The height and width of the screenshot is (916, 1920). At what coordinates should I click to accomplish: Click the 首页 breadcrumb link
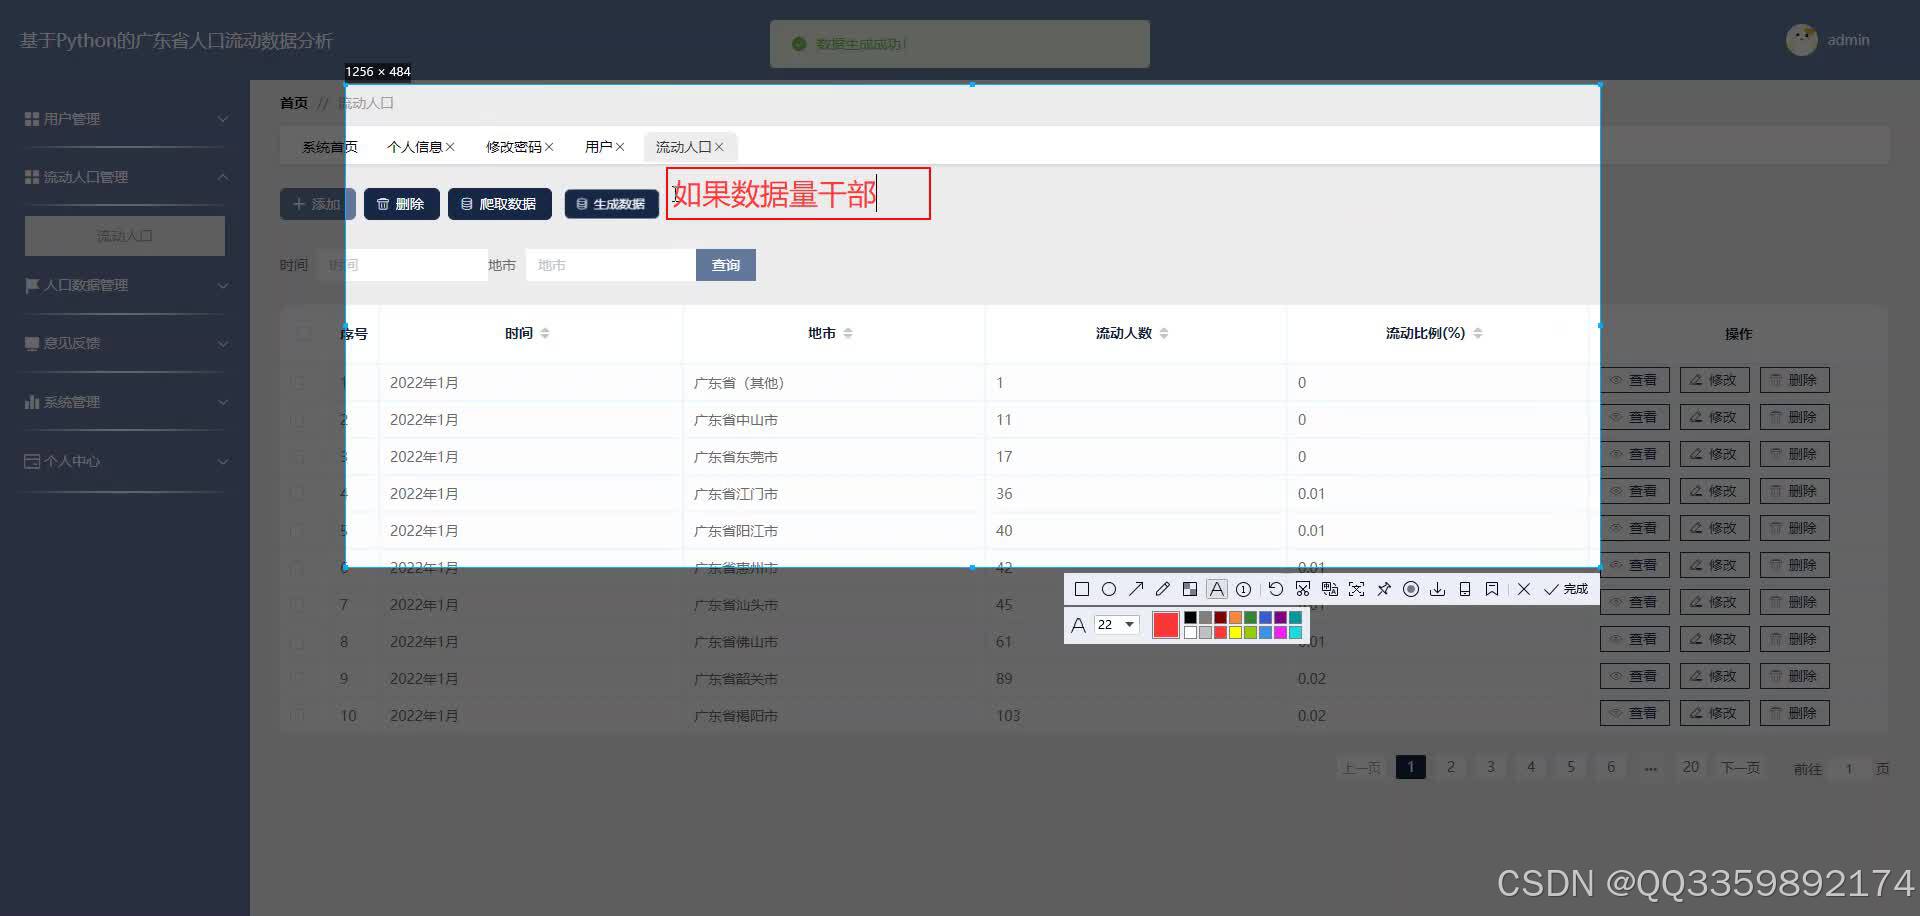click(294, 103)
